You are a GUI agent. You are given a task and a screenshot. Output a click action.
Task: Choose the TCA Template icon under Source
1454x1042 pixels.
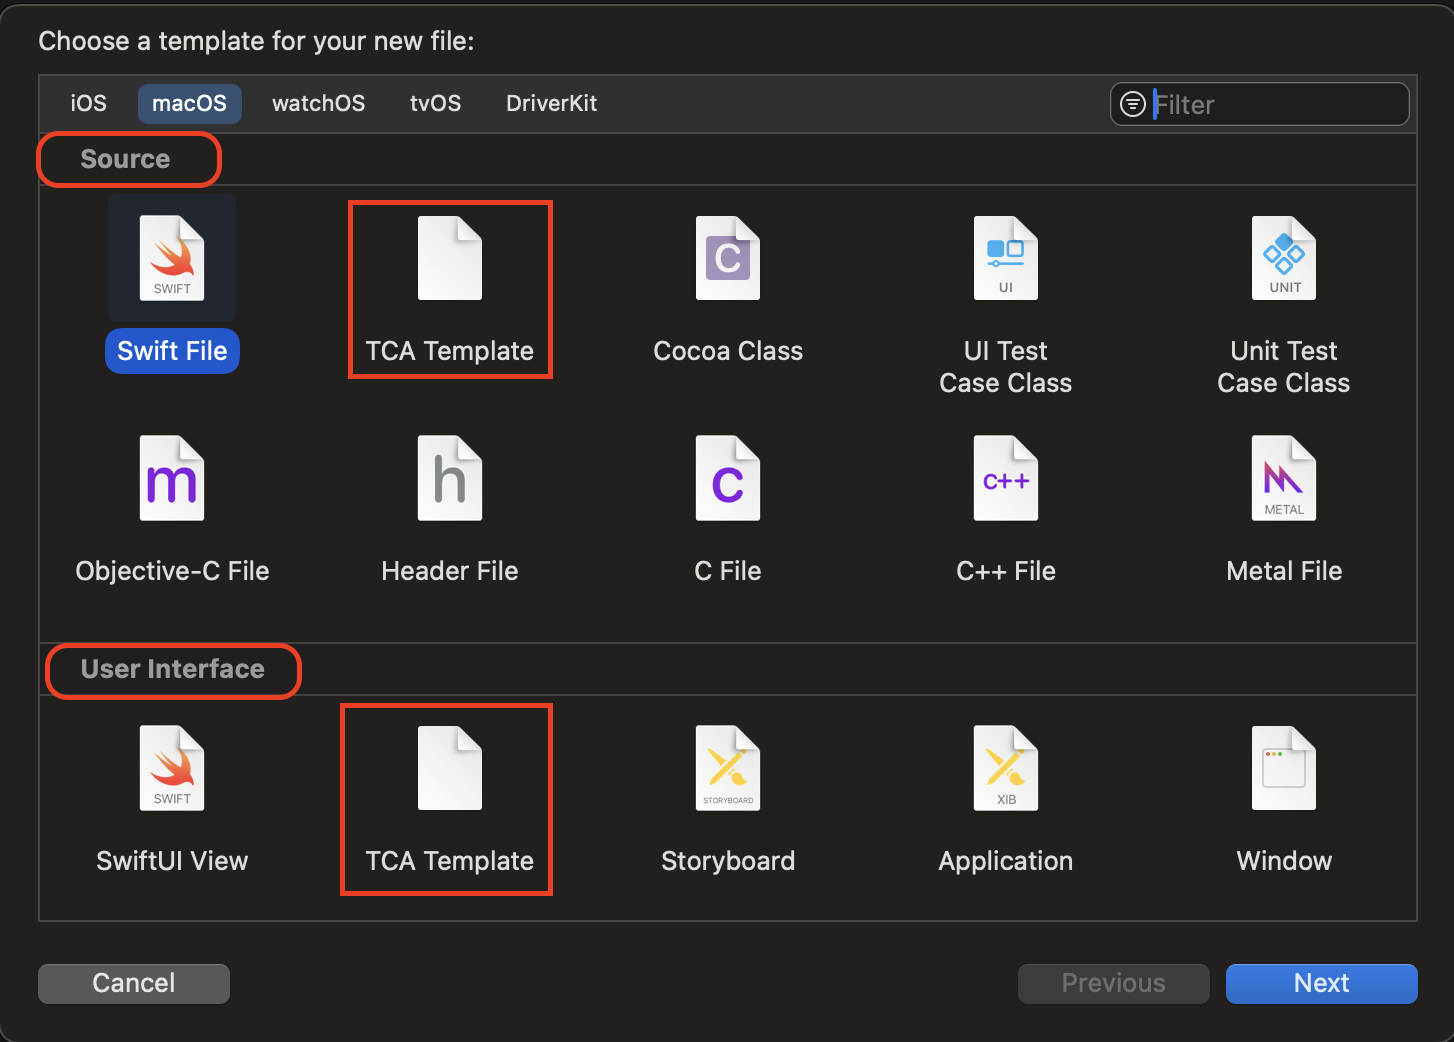tap(450, 258)
